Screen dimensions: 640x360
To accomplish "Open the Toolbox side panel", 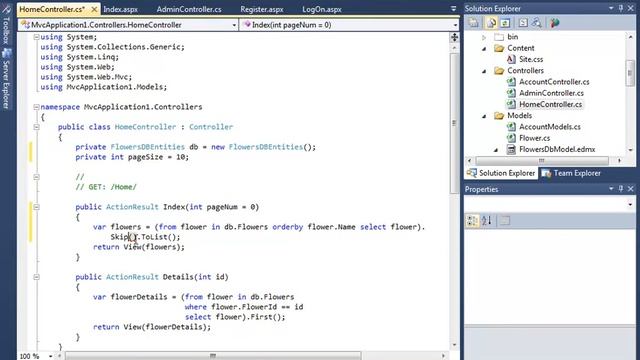I will click(6, 25).
